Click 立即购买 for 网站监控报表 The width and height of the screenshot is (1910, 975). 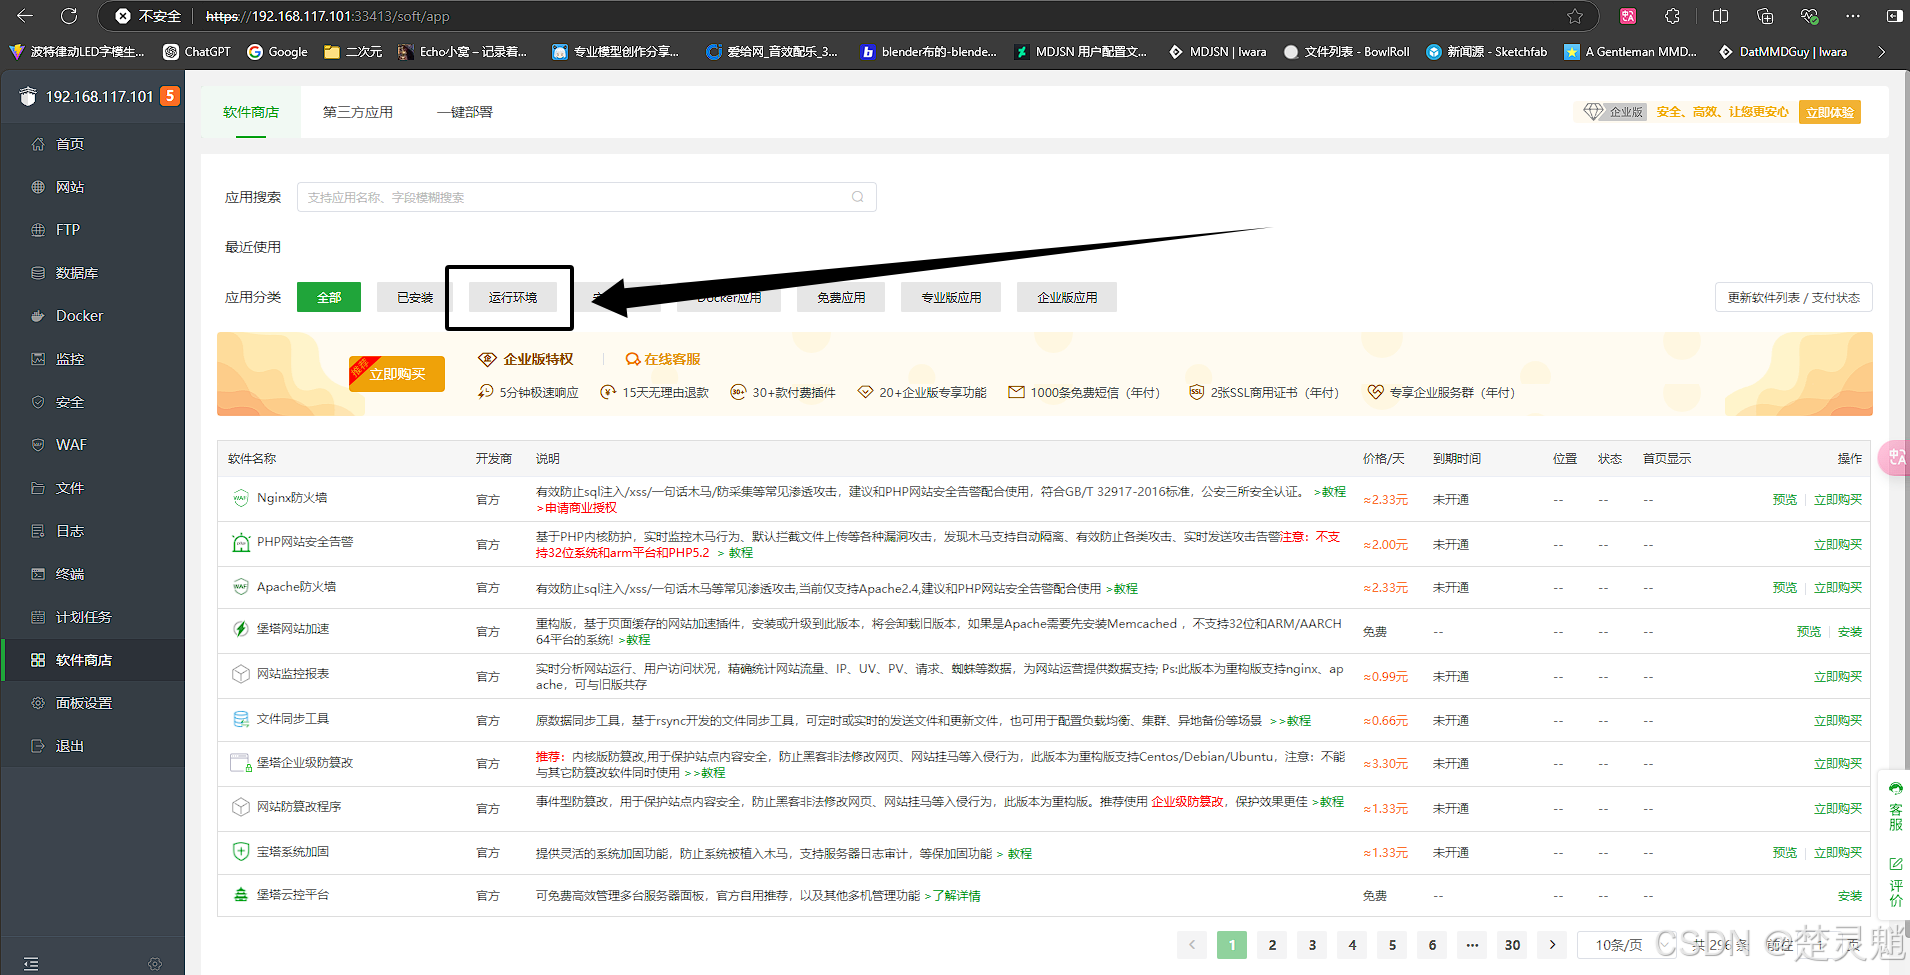(1838, 677)
